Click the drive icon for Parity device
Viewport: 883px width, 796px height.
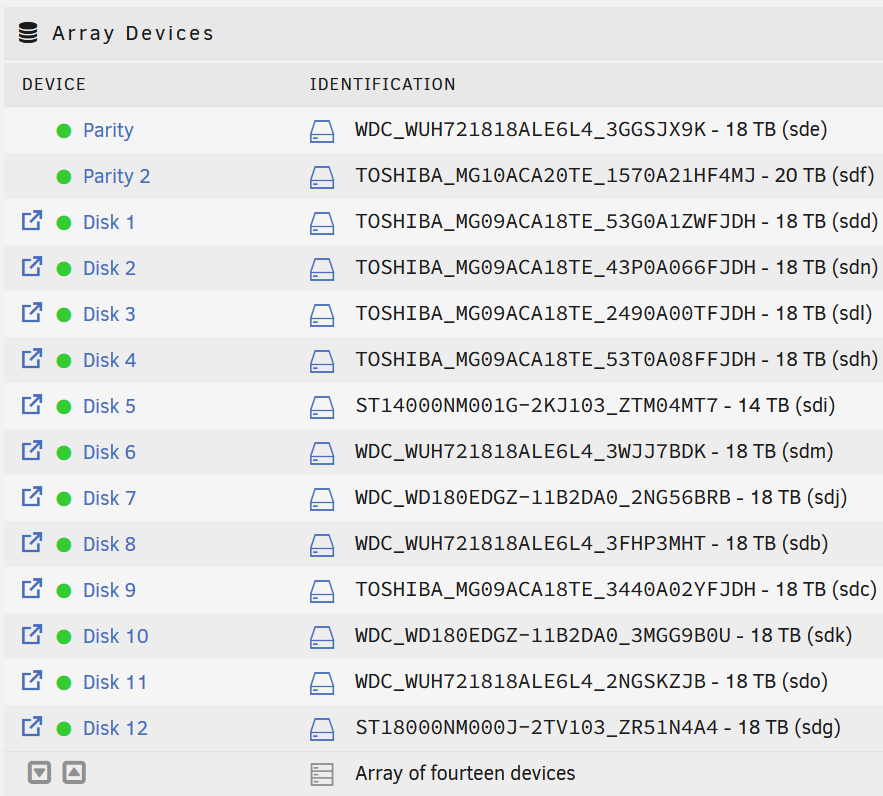tap(322, 131)
